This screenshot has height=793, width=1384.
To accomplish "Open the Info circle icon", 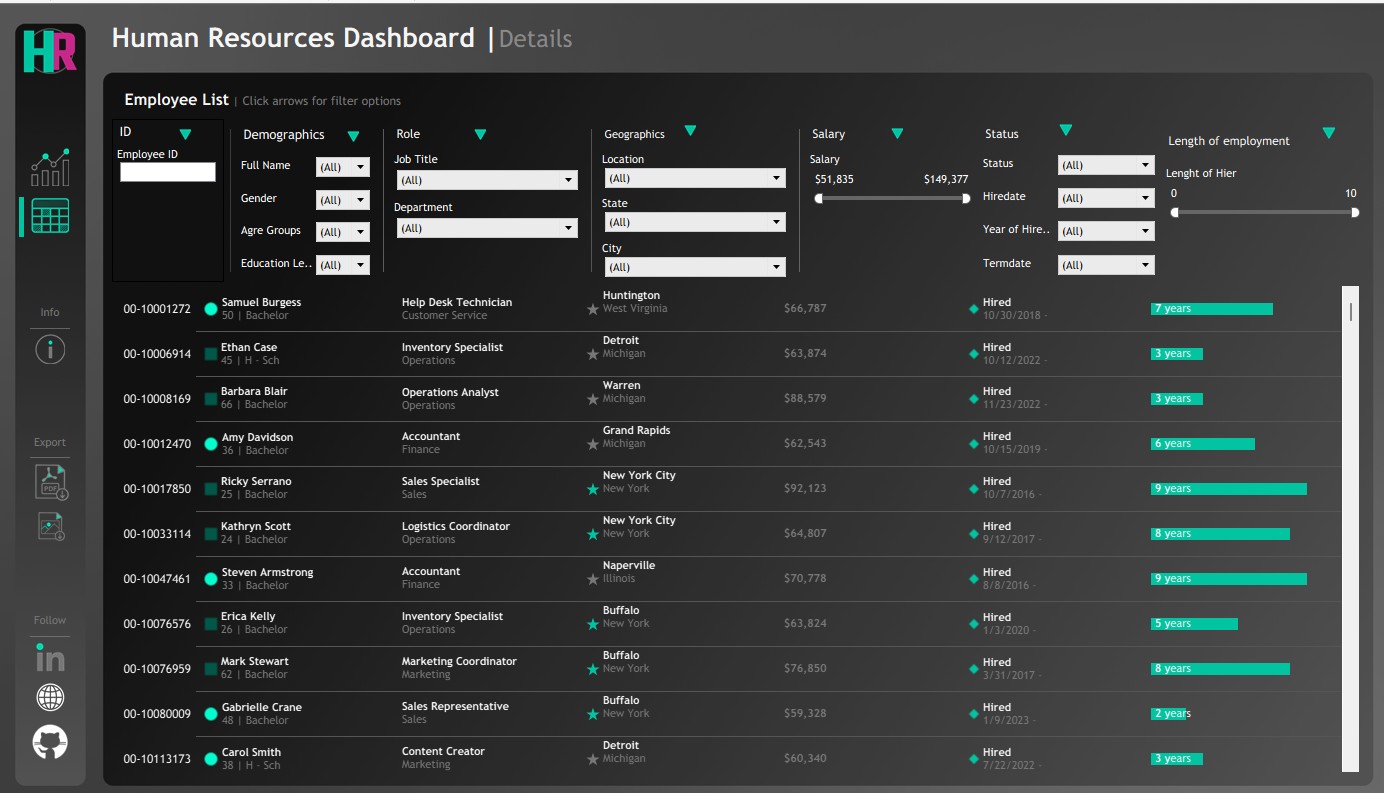I will pyautogui.click(x=50, y=349).
